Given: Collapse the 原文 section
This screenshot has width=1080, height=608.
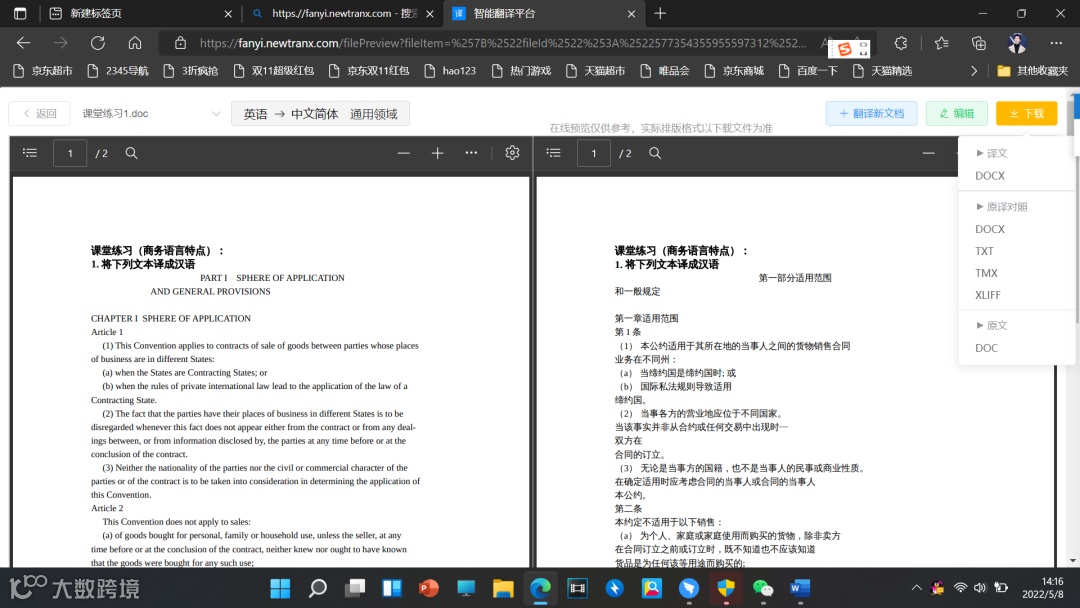Looking at the screenshot, I should pos(992,325).
